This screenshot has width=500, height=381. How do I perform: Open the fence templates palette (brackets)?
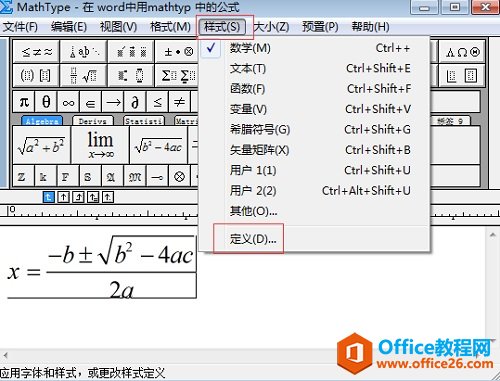point(36,75)
